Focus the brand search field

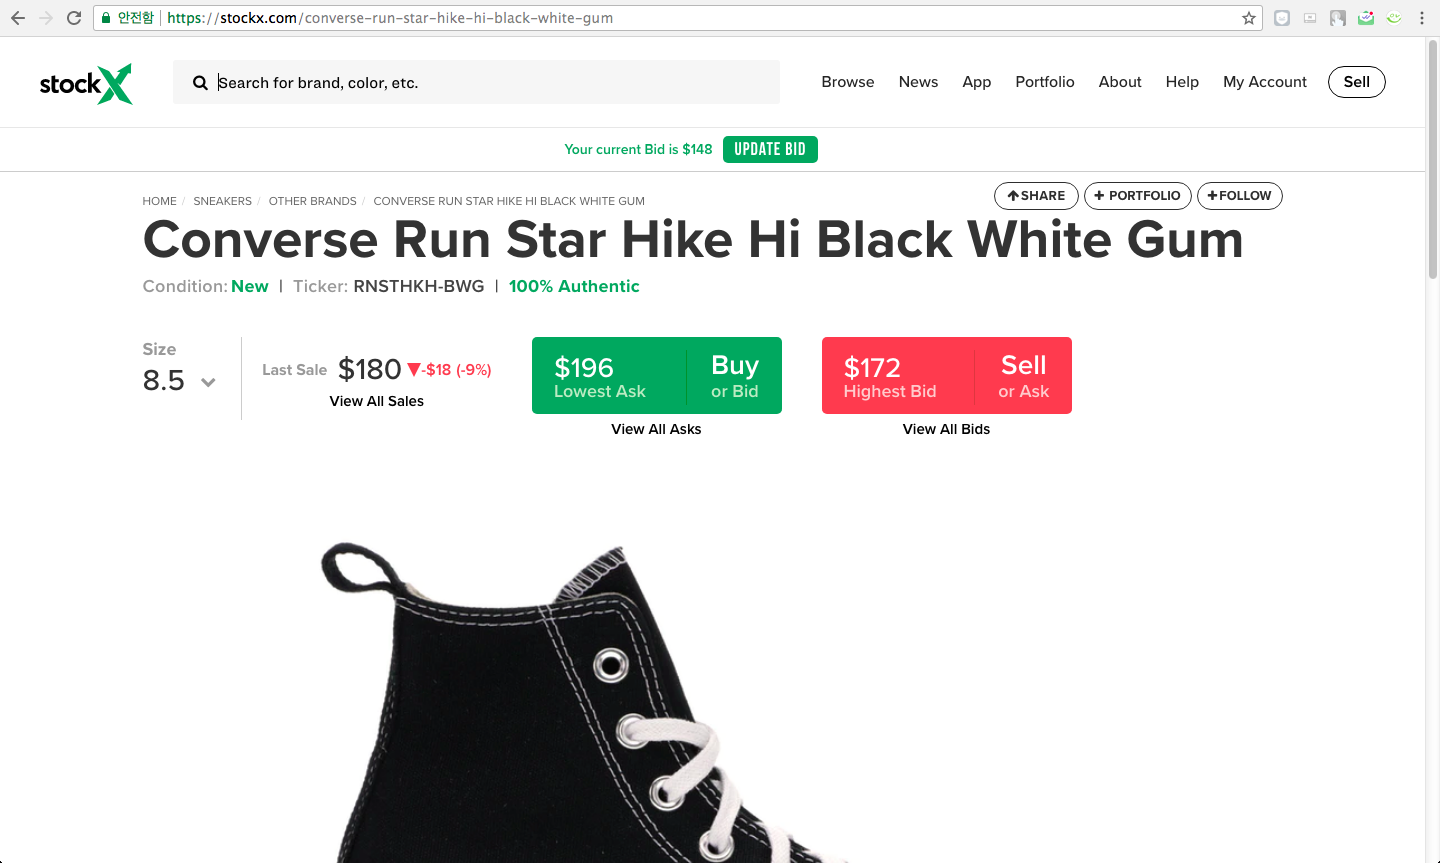click(476, 82)
